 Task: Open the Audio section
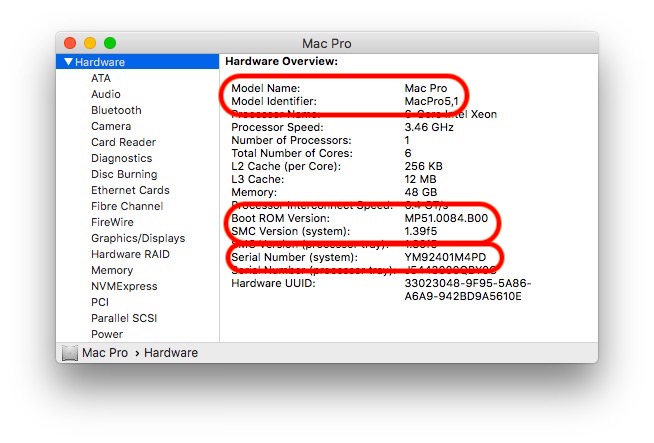[x=106, y=94]
